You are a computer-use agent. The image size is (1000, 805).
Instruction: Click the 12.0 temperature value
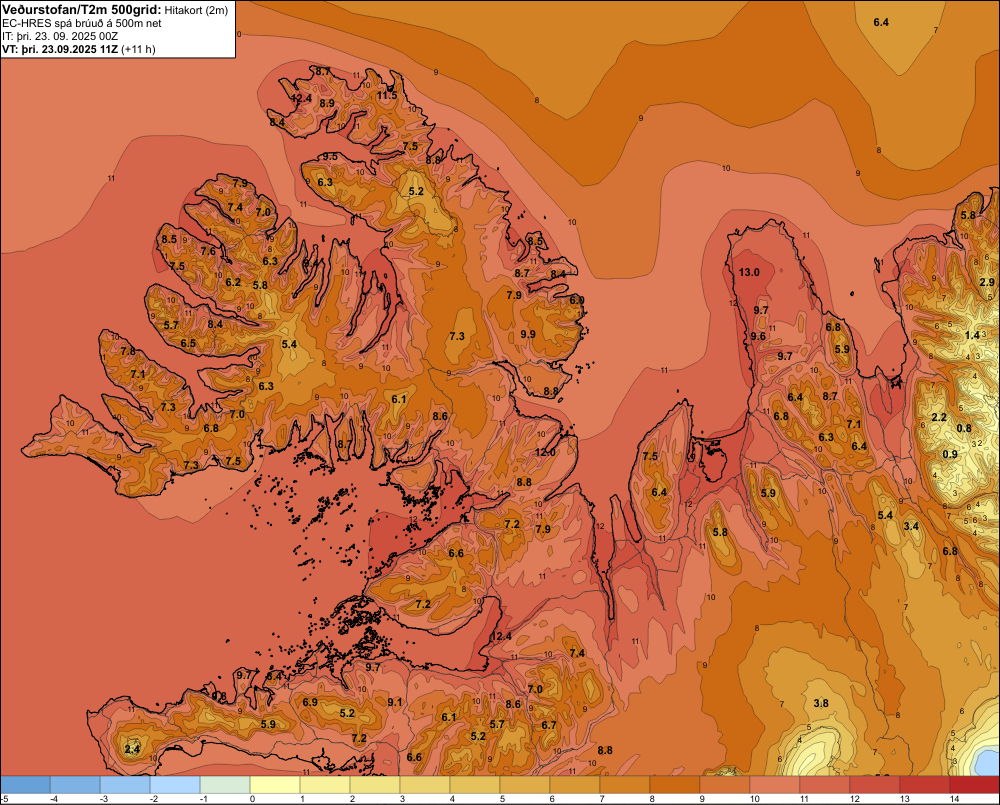pyautogui.click(x=545, y=452)
